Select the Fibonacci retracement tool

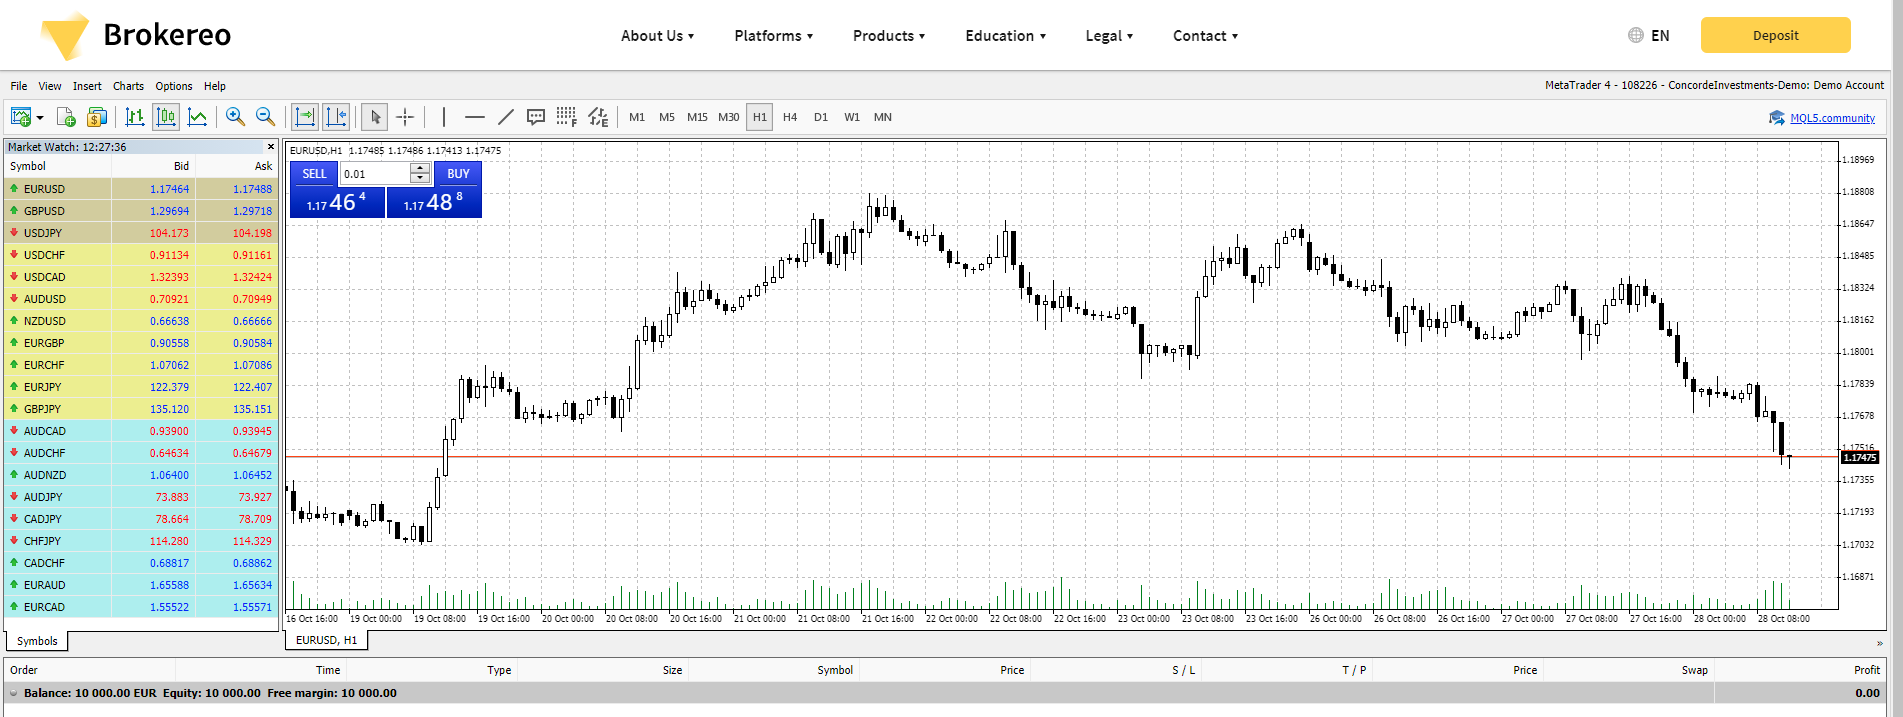click(567, 117)
